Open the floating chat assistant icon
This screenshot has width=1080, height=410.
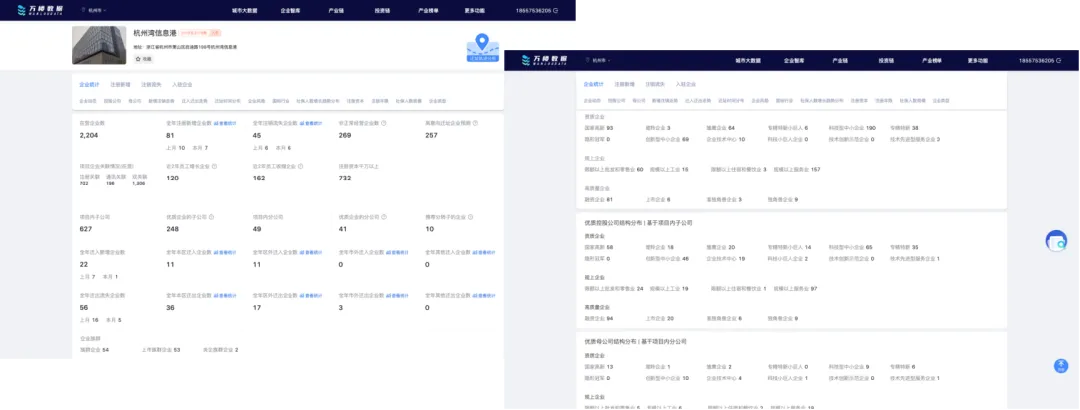tap(1056, 242)
